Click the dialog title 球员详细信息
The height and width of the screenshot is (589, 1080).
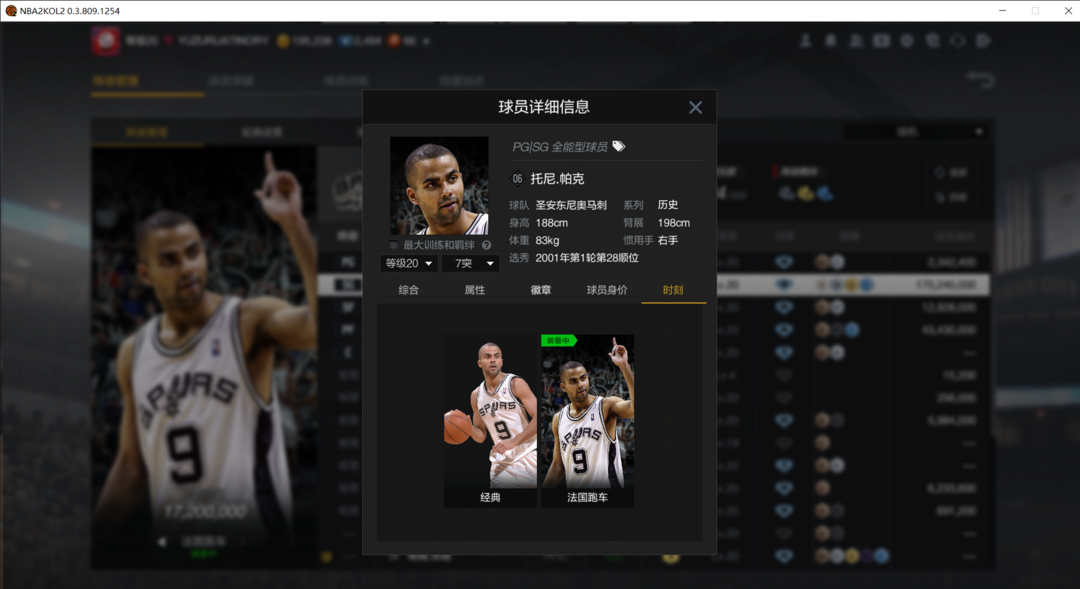(544, 107)
